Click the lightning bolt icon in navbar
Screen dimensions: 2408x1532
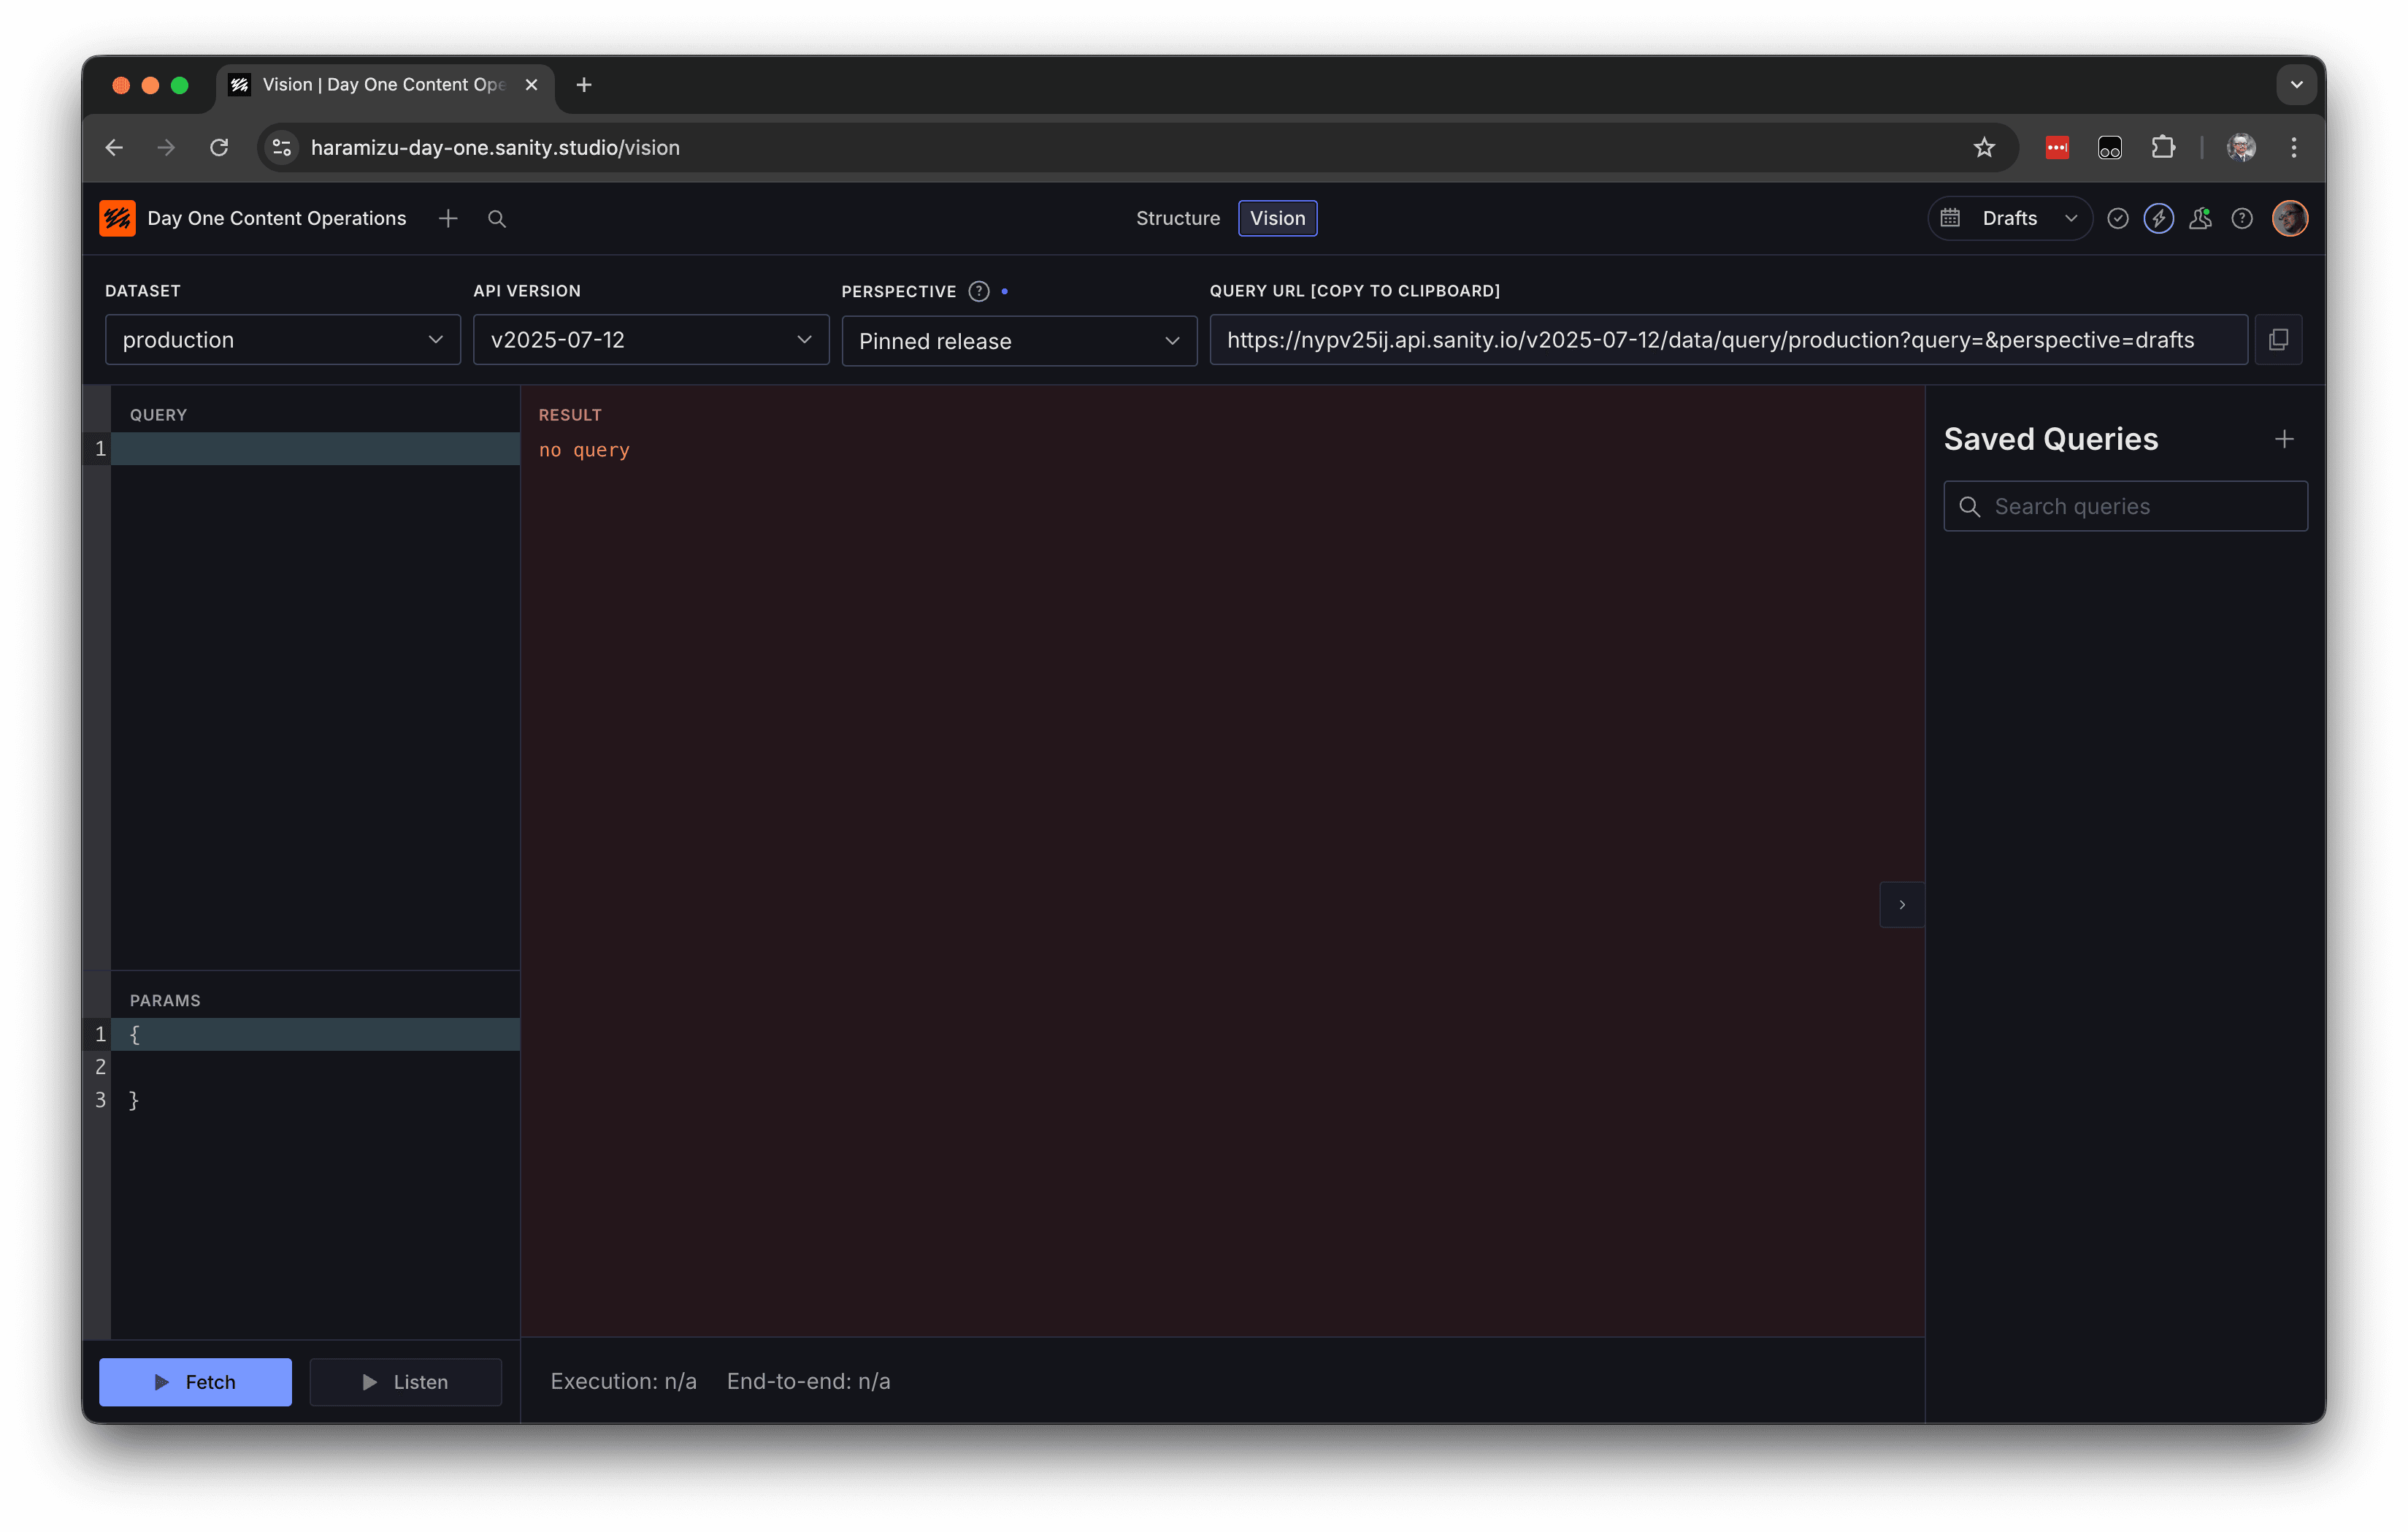2158,218
